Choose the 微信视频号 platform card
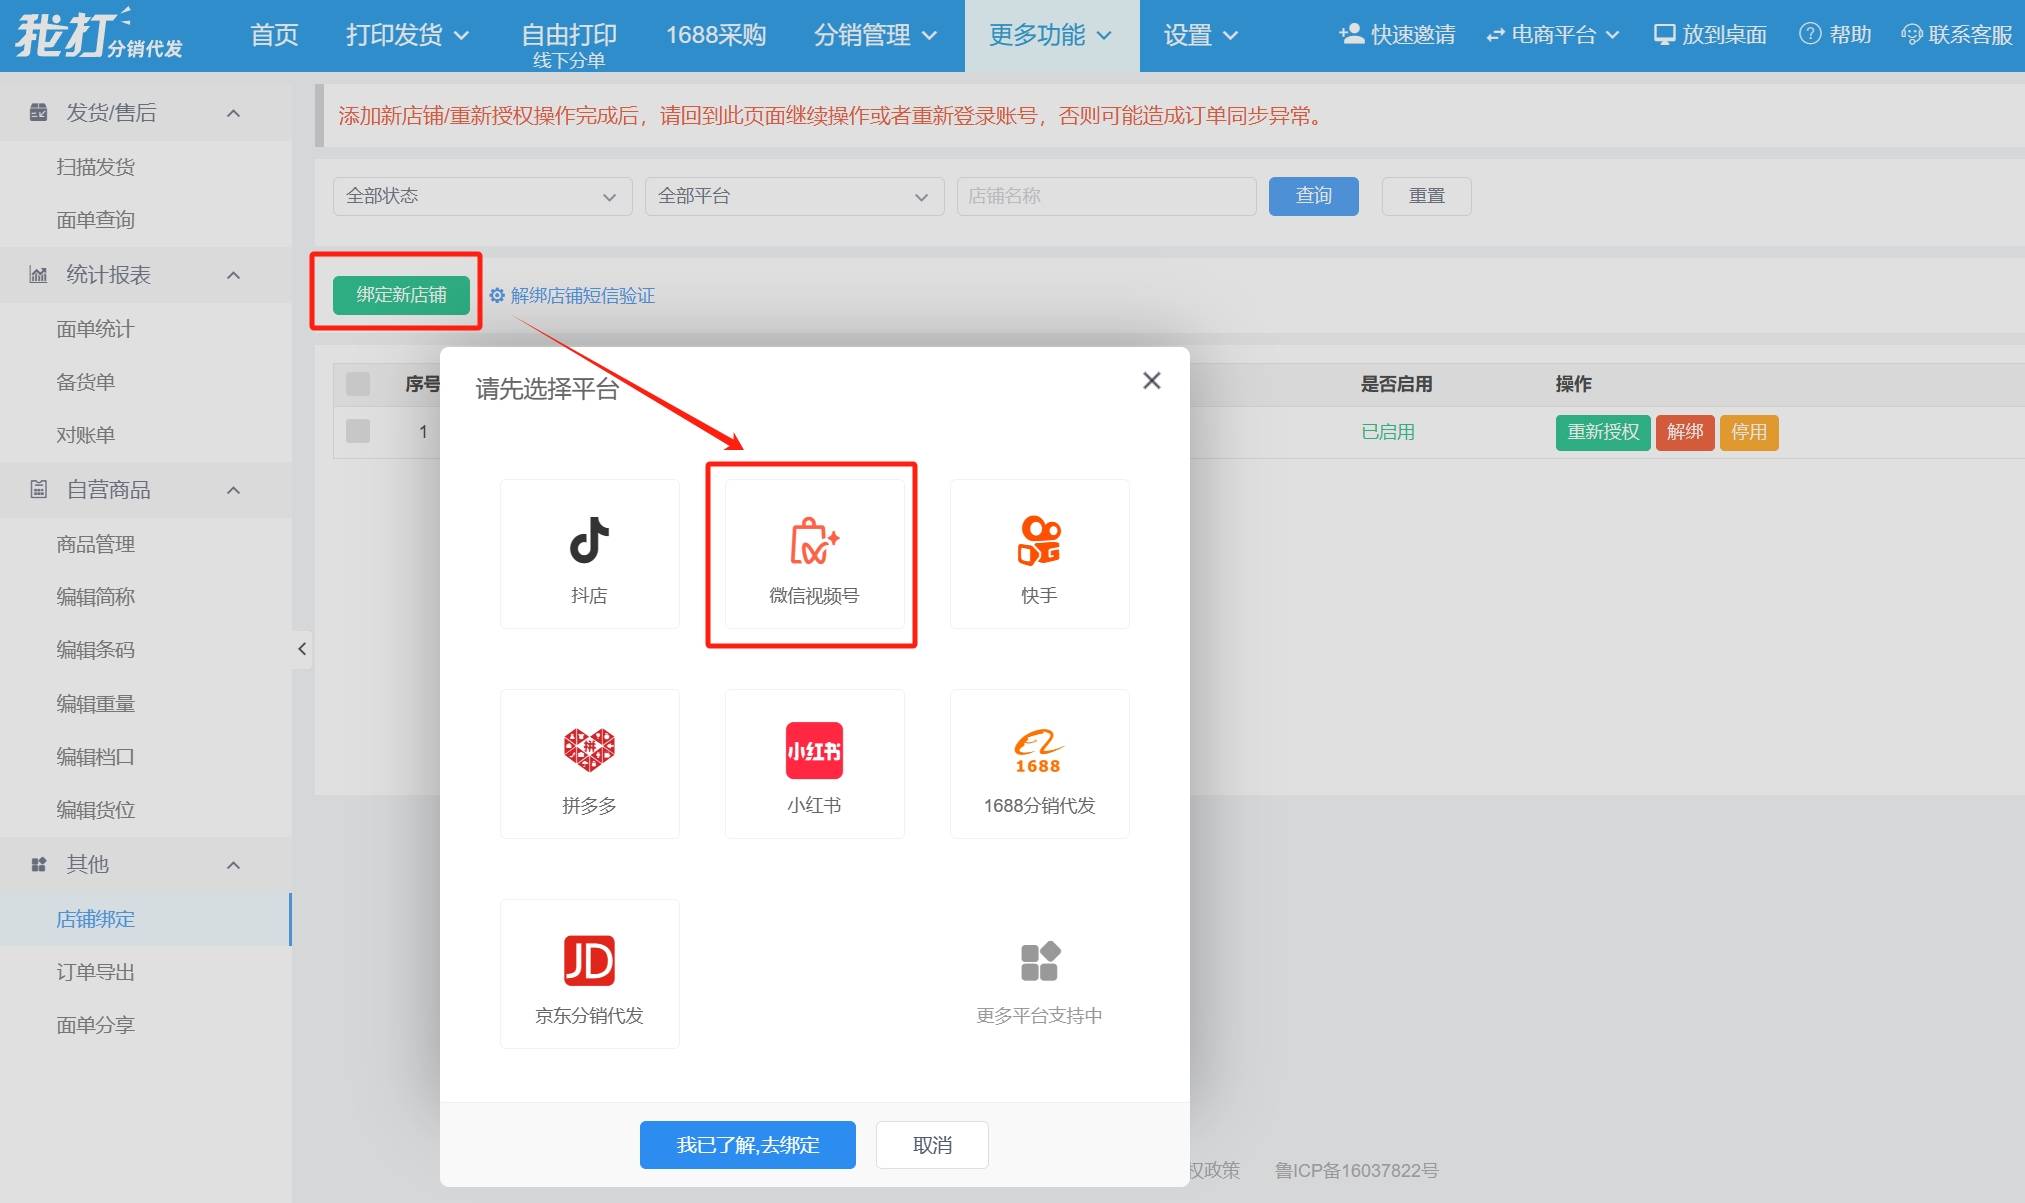The height and width of the screenshot is (1203, 2025). pyautogui.click(x=814, y=554)
